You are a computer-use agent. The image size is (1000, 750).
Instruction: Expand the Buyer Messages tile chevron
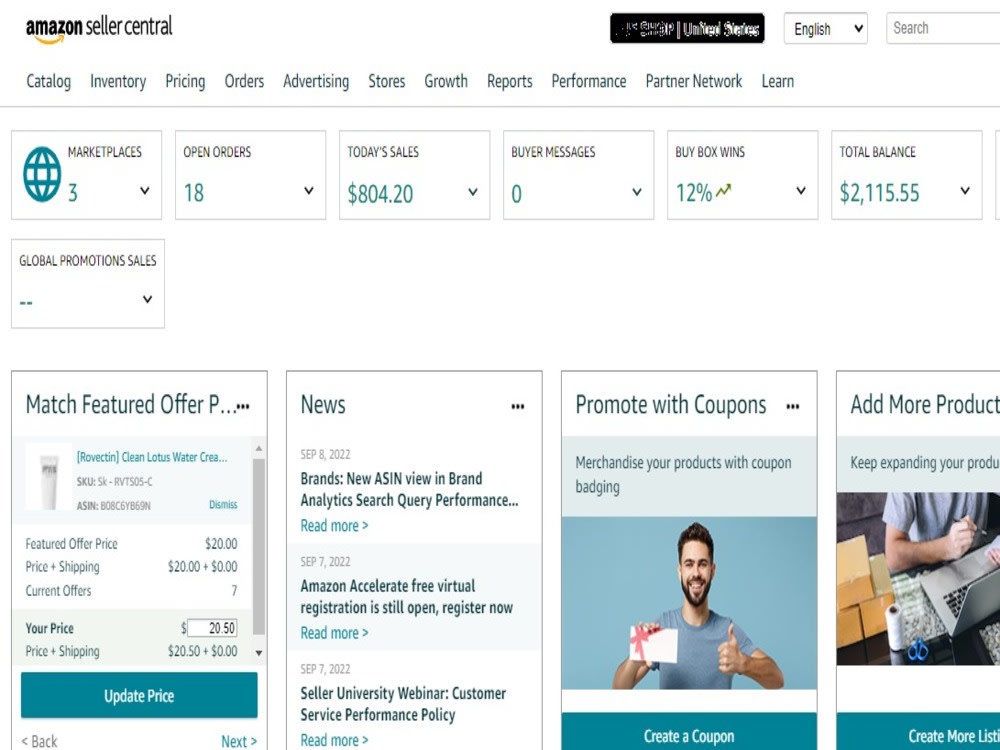[x=636, y=191]
